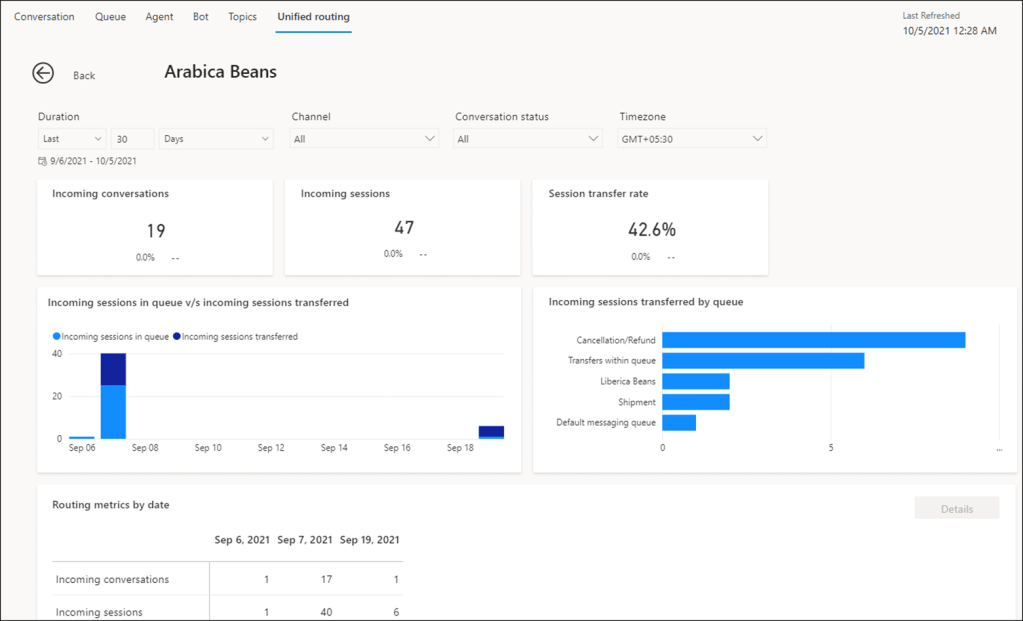Screen dimensions: 1023x621
Task: Select the Agent tab
Action: pyautogui.click(x=159, y=17)
